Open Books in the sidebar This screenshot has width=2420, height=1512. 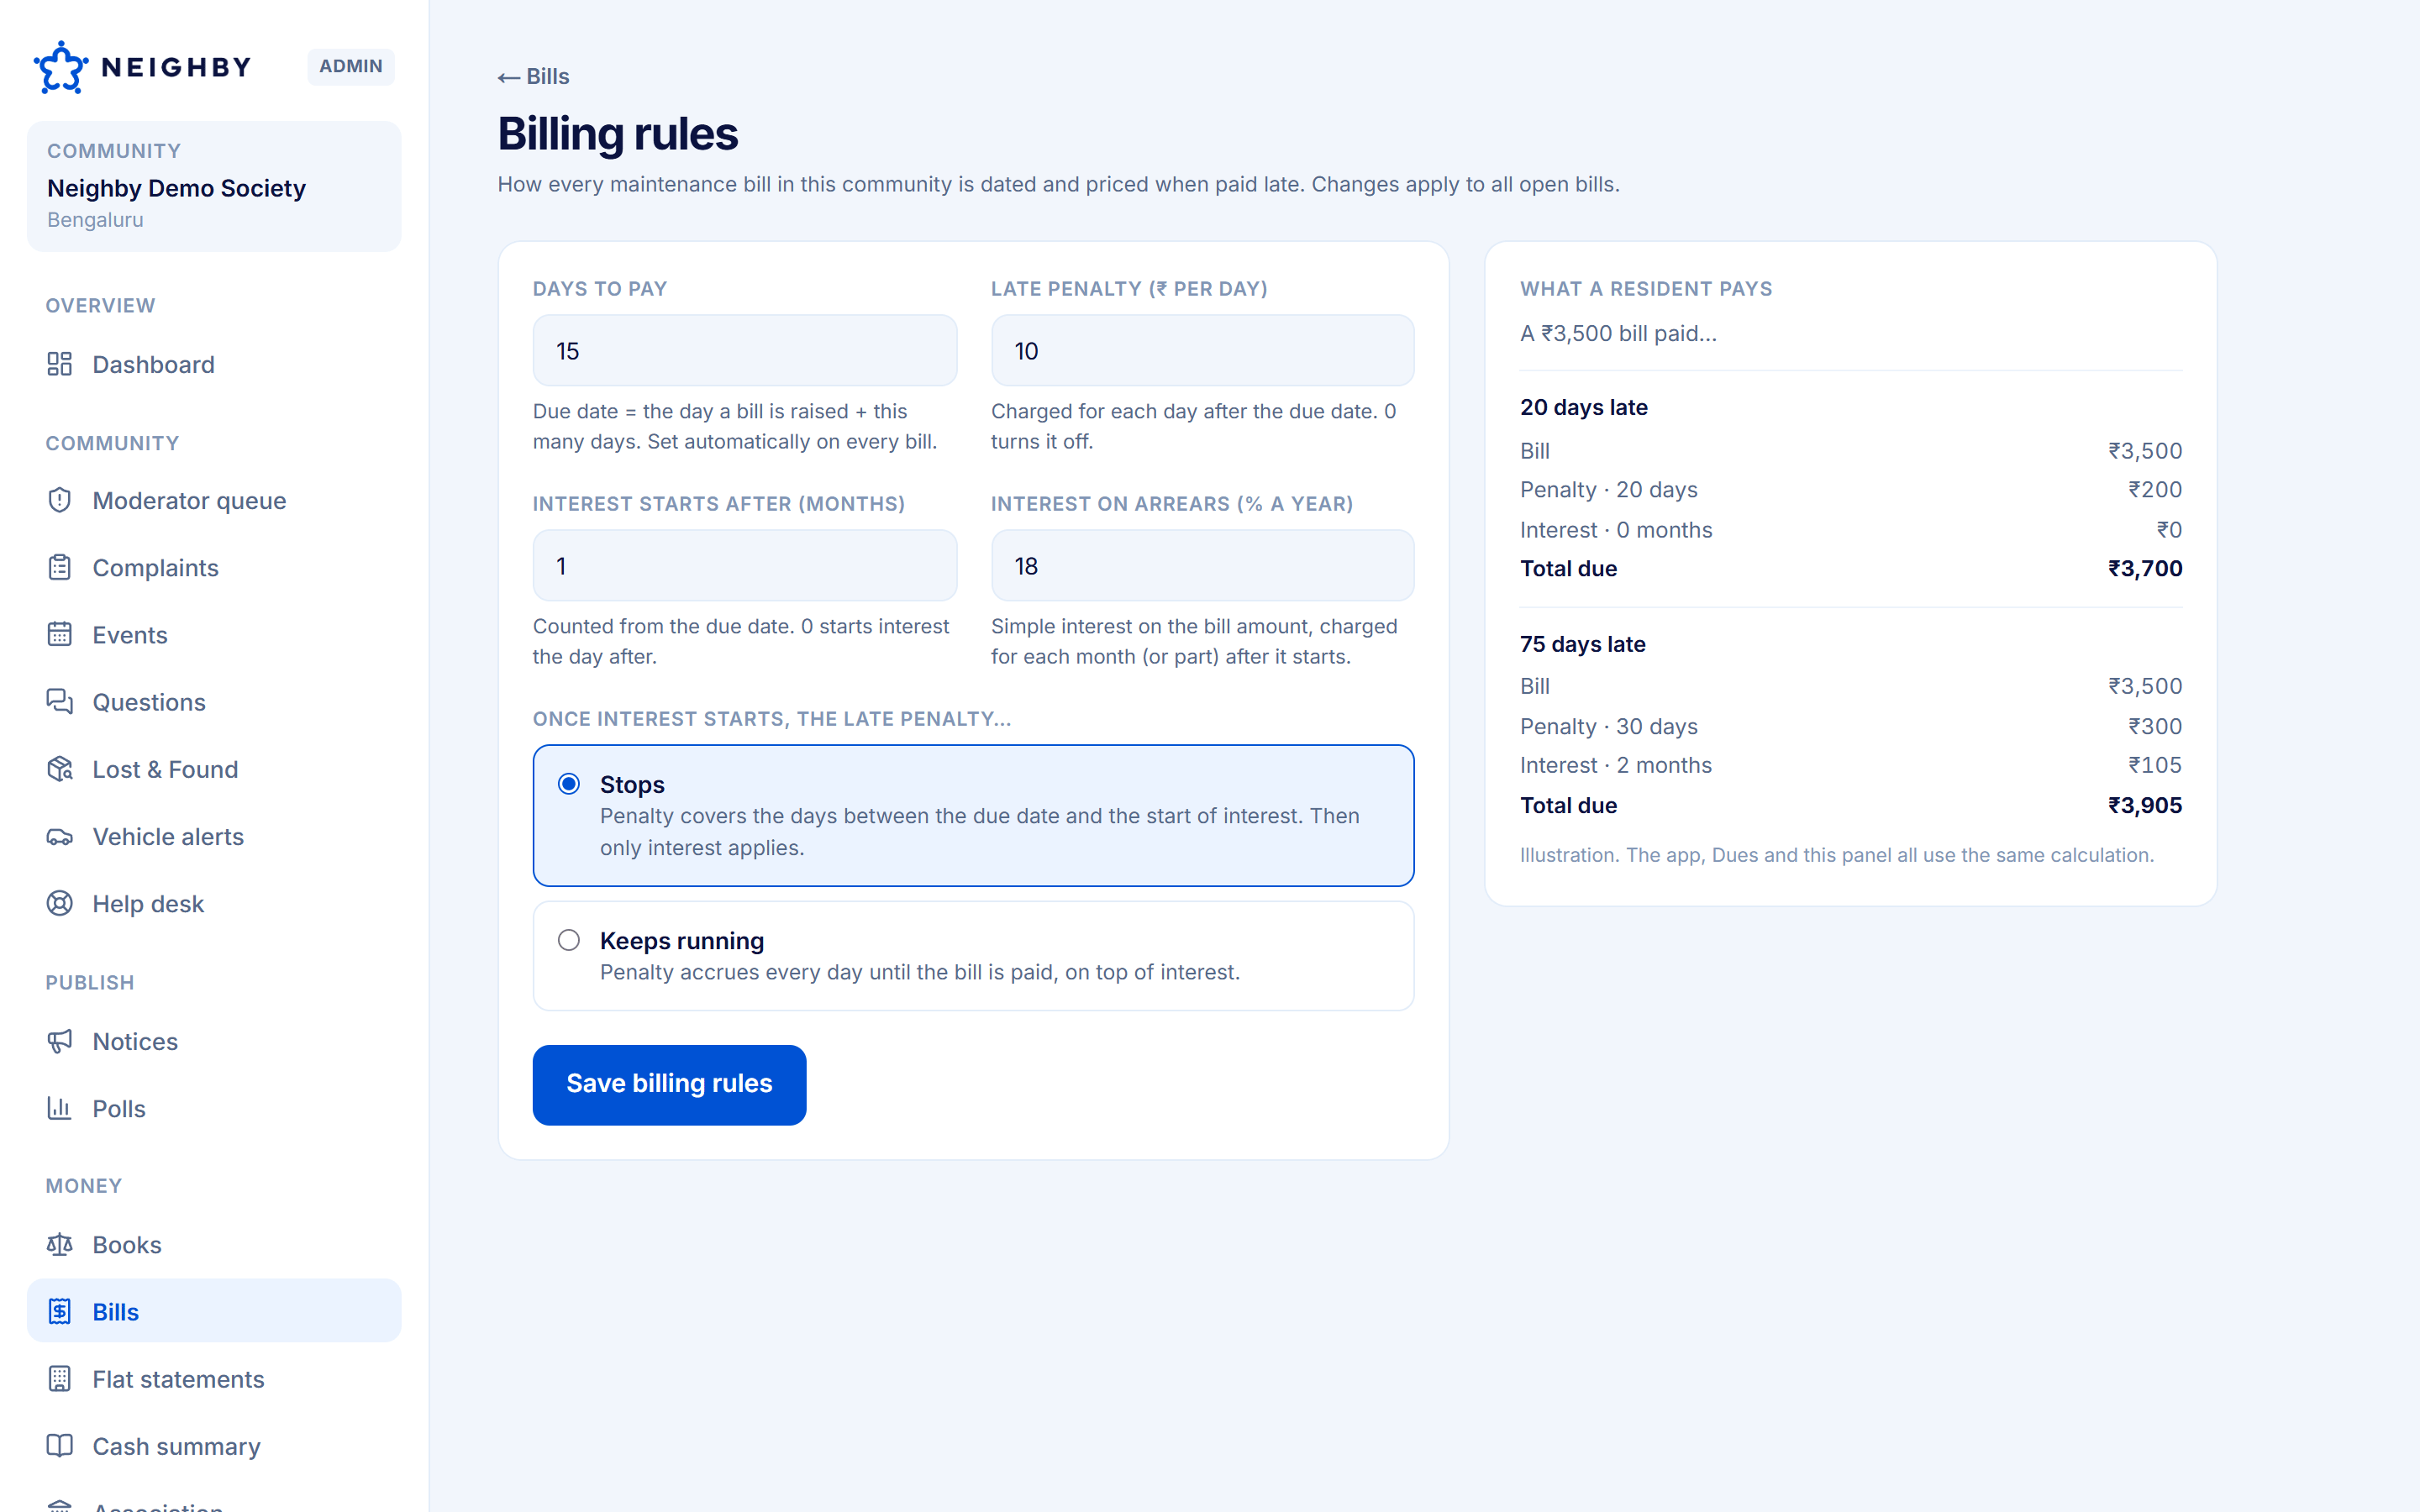tap(214, 1244)
